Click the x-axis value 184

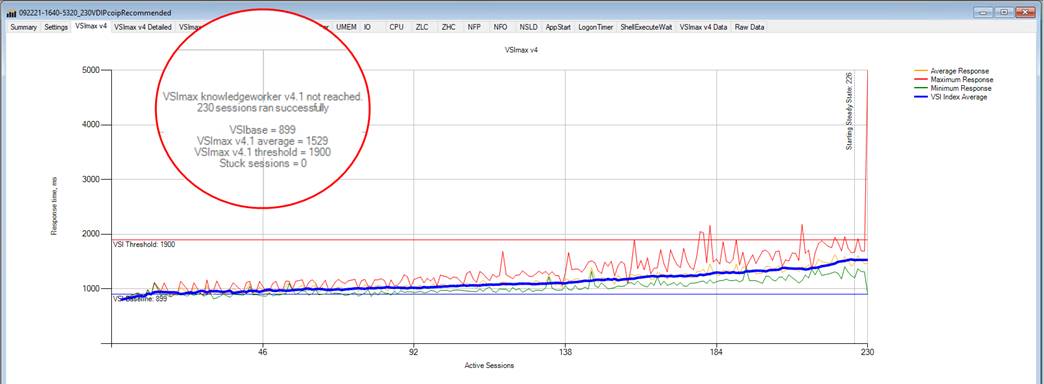pyautogui.click(x=717, y=351)
